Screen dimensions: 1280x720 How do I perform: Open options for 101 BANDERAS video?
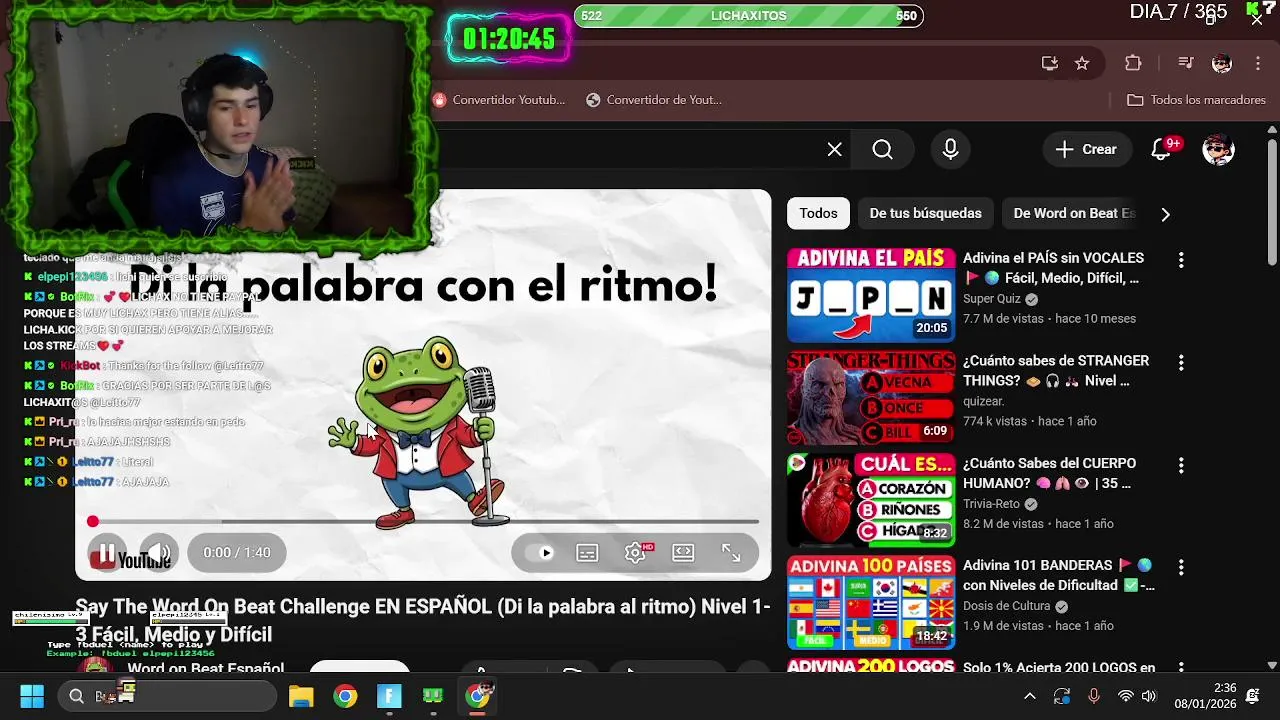[1181, 567]
